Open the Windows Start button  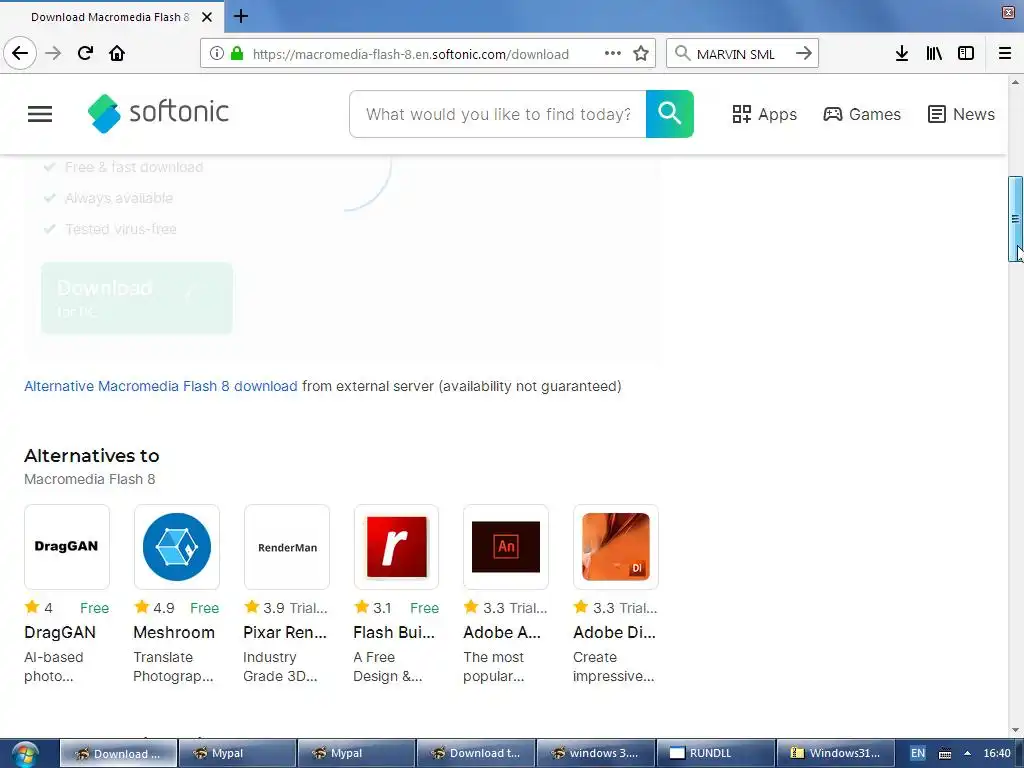click(25, 754)
